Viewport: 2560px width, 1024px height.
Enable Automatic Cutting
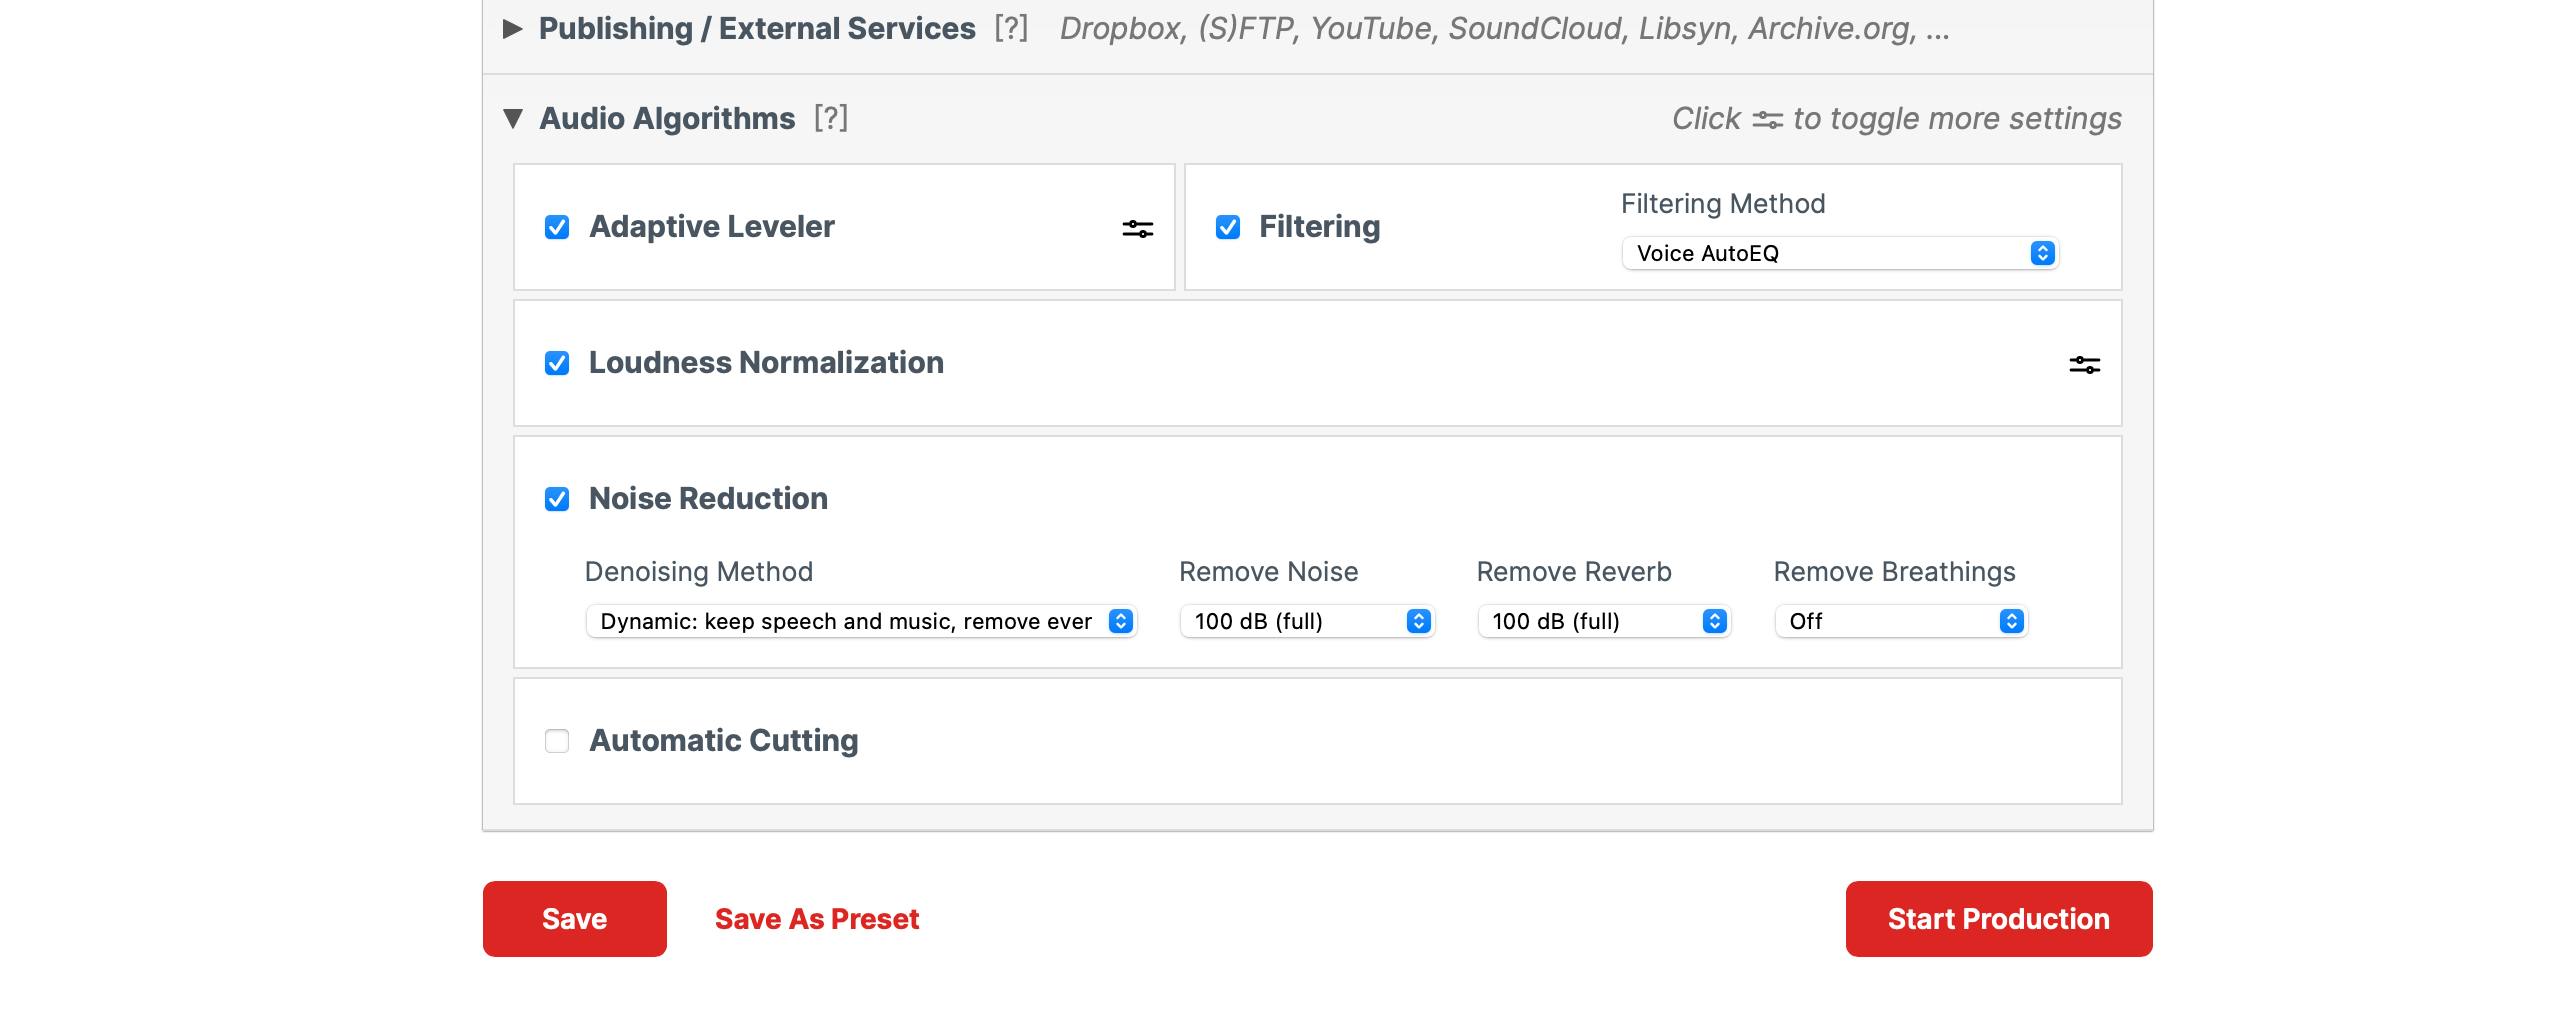(x=558, y=741)
